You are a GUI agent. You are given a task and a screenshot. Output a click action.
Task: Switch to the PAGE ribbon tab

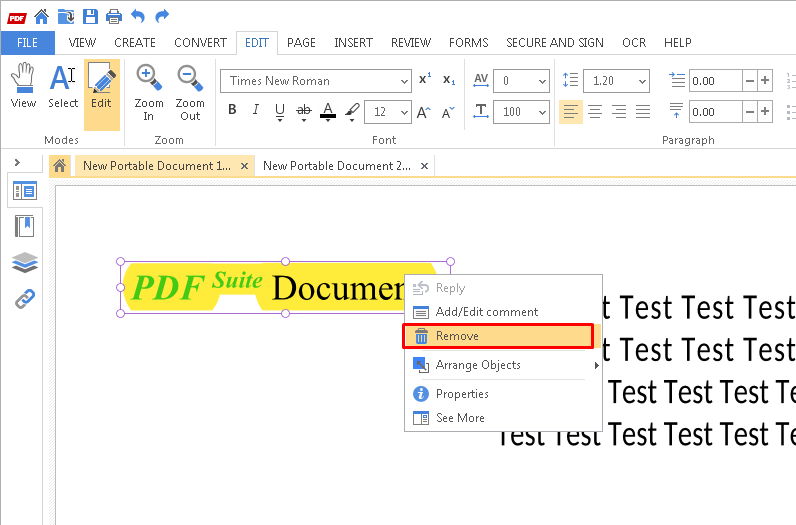click(301, 43)
